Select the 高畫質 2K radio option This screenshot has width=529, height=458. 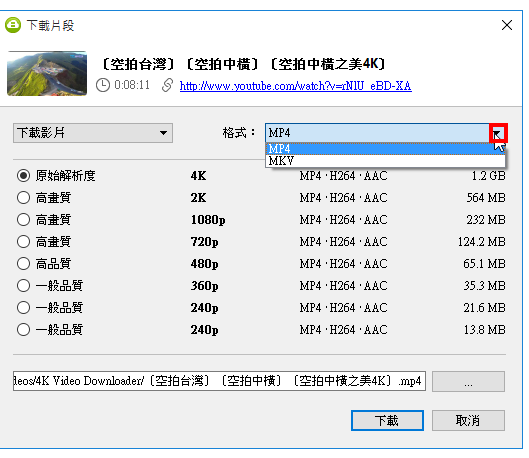23,198
